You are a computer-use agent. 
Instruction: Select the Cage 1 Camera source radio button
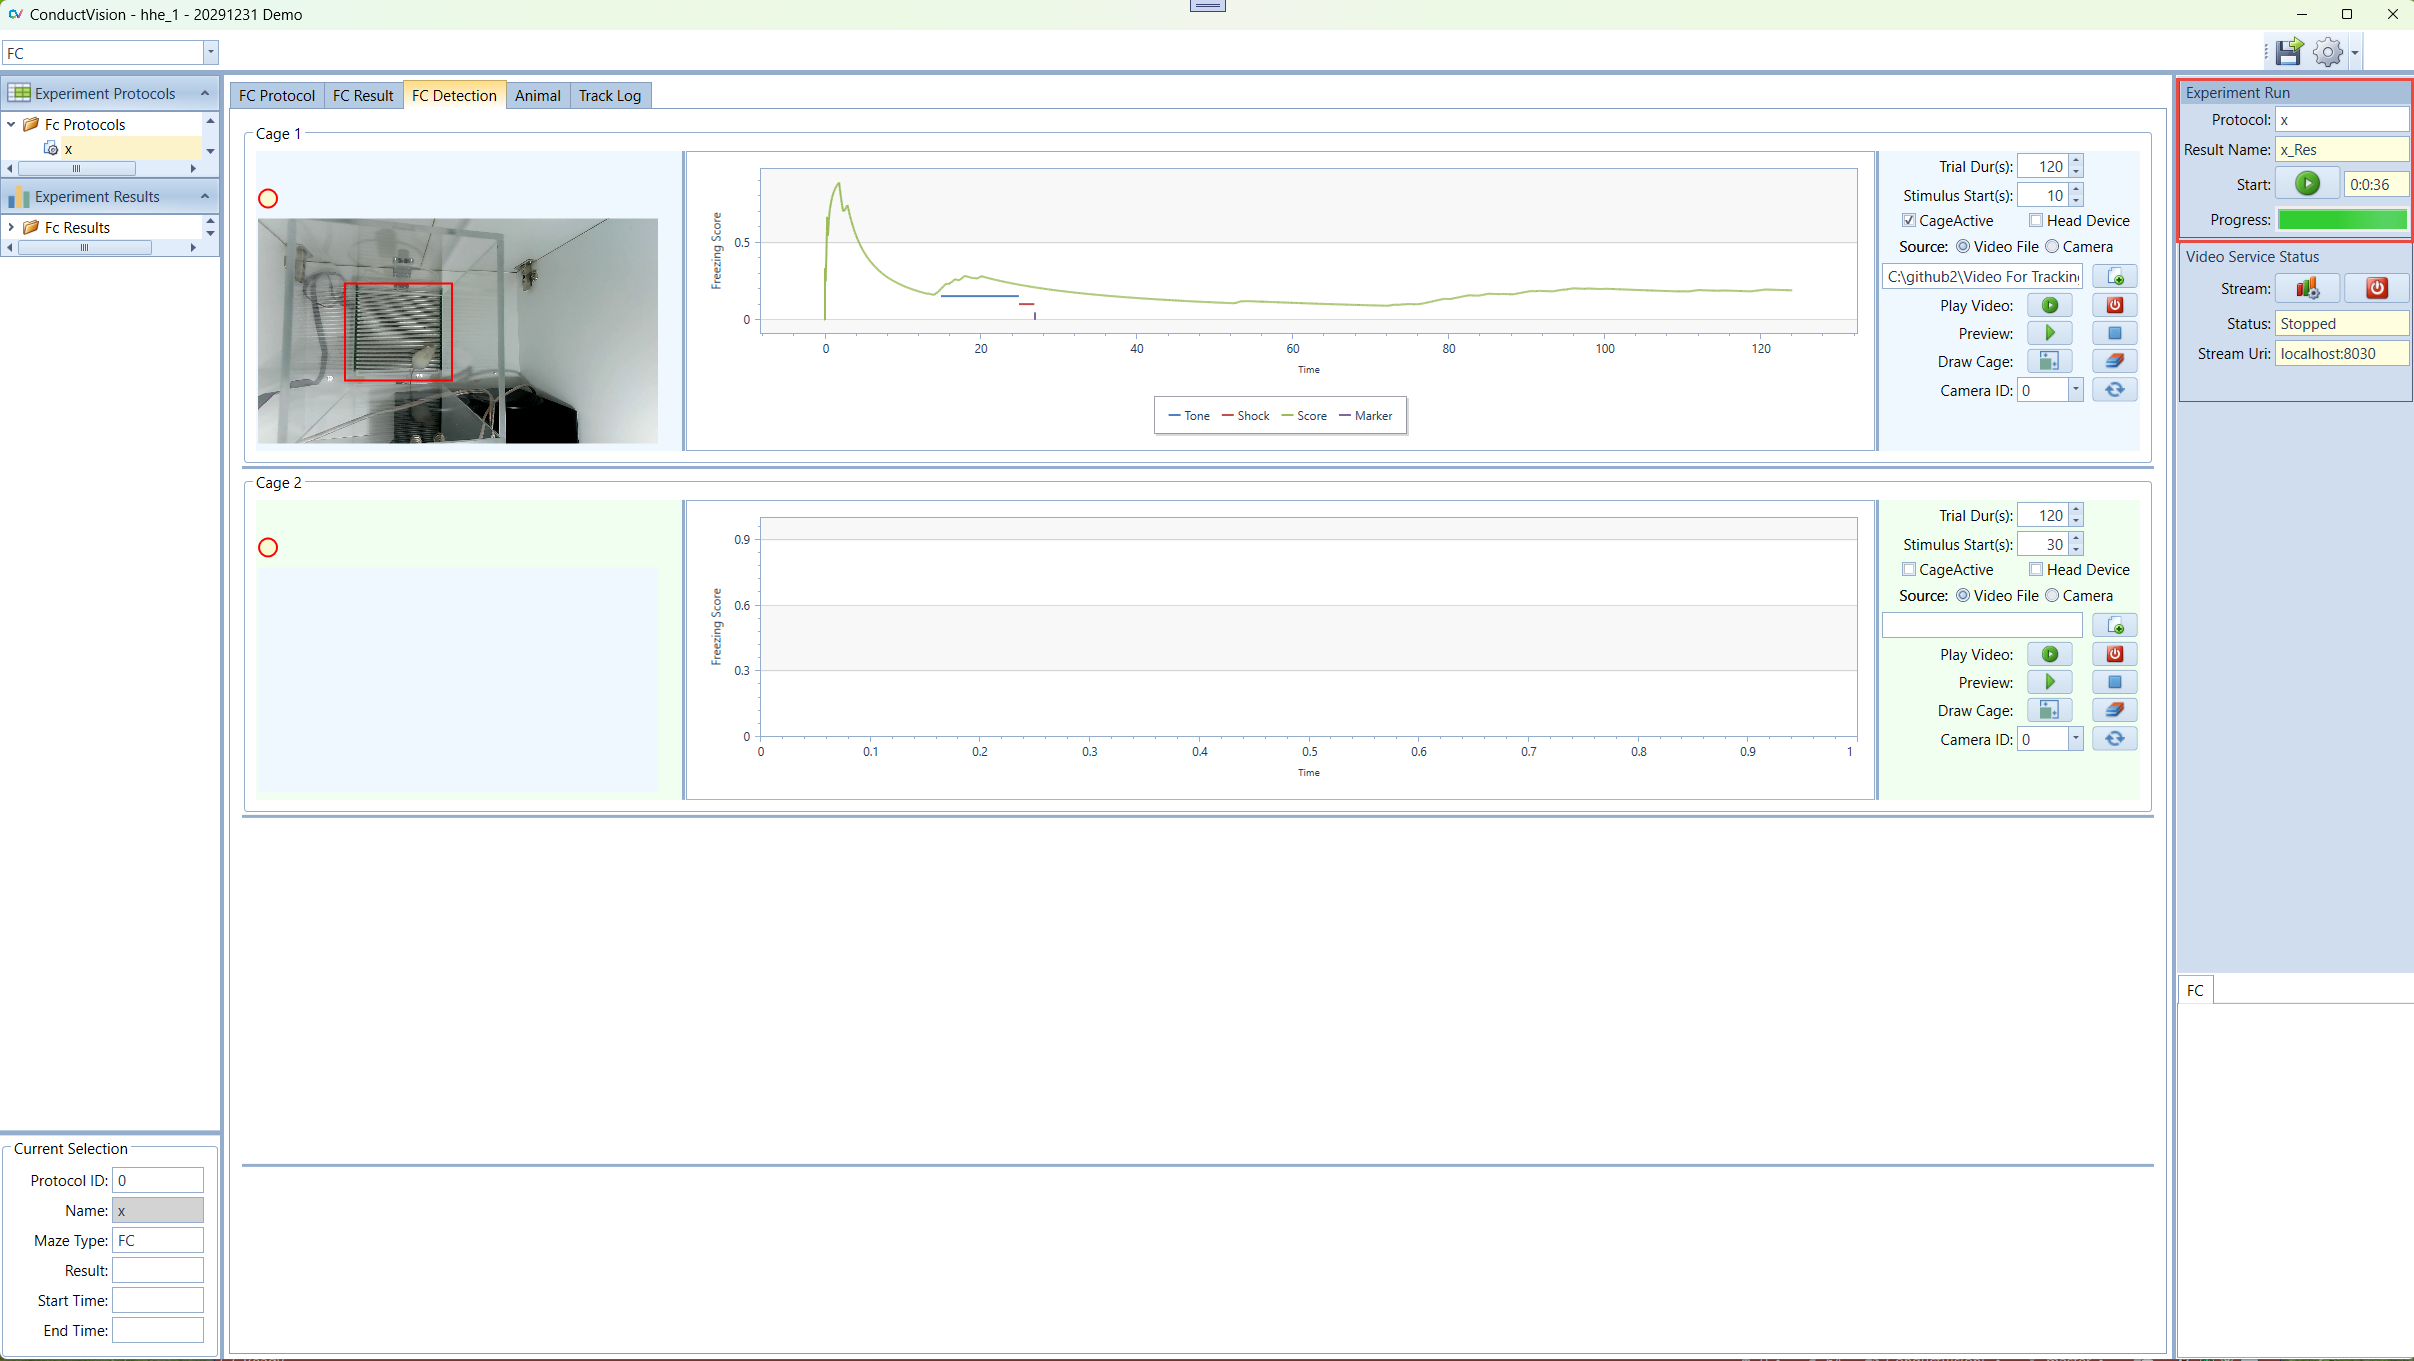(x=2053, y=247)
